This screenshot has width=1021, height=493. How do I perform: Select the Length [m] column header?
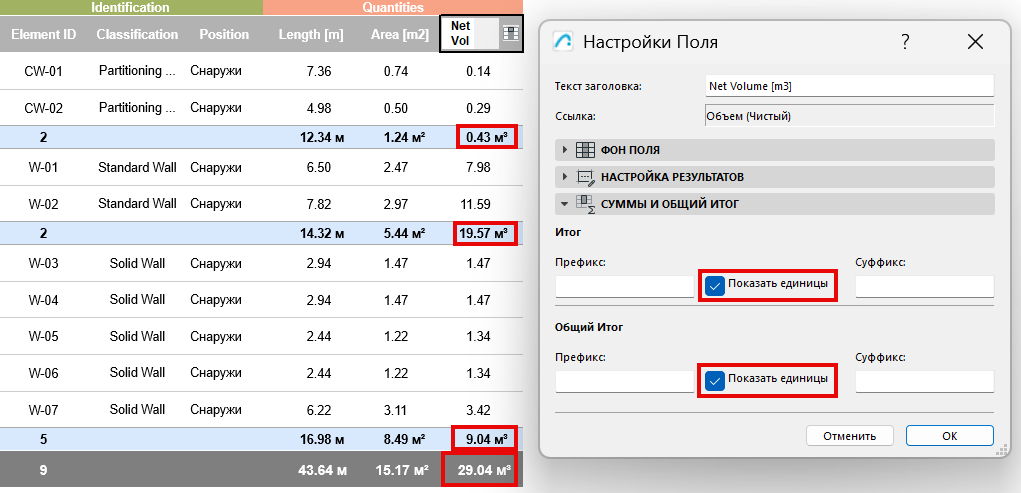pyautogui.click(x=311, y=34)
